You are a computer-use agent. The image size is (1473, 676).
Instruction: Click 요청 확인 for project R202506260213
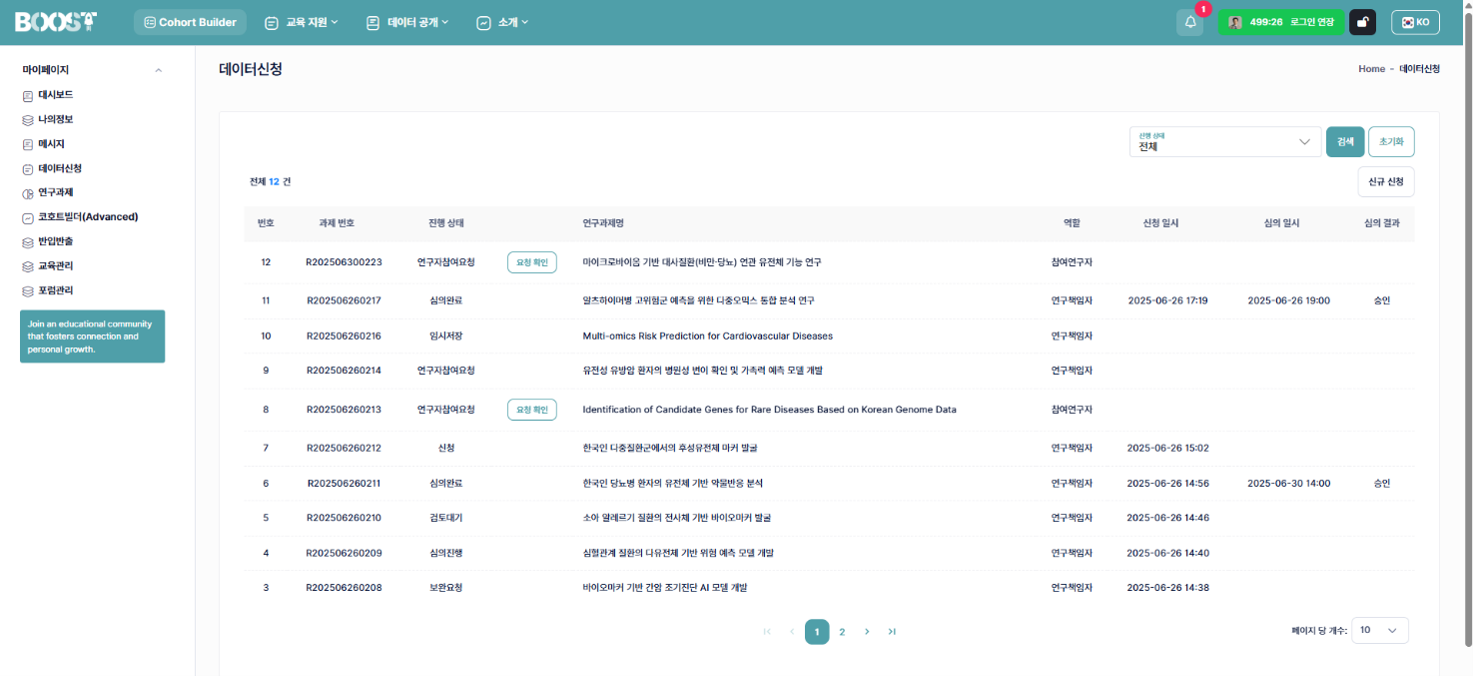[532, 409]
